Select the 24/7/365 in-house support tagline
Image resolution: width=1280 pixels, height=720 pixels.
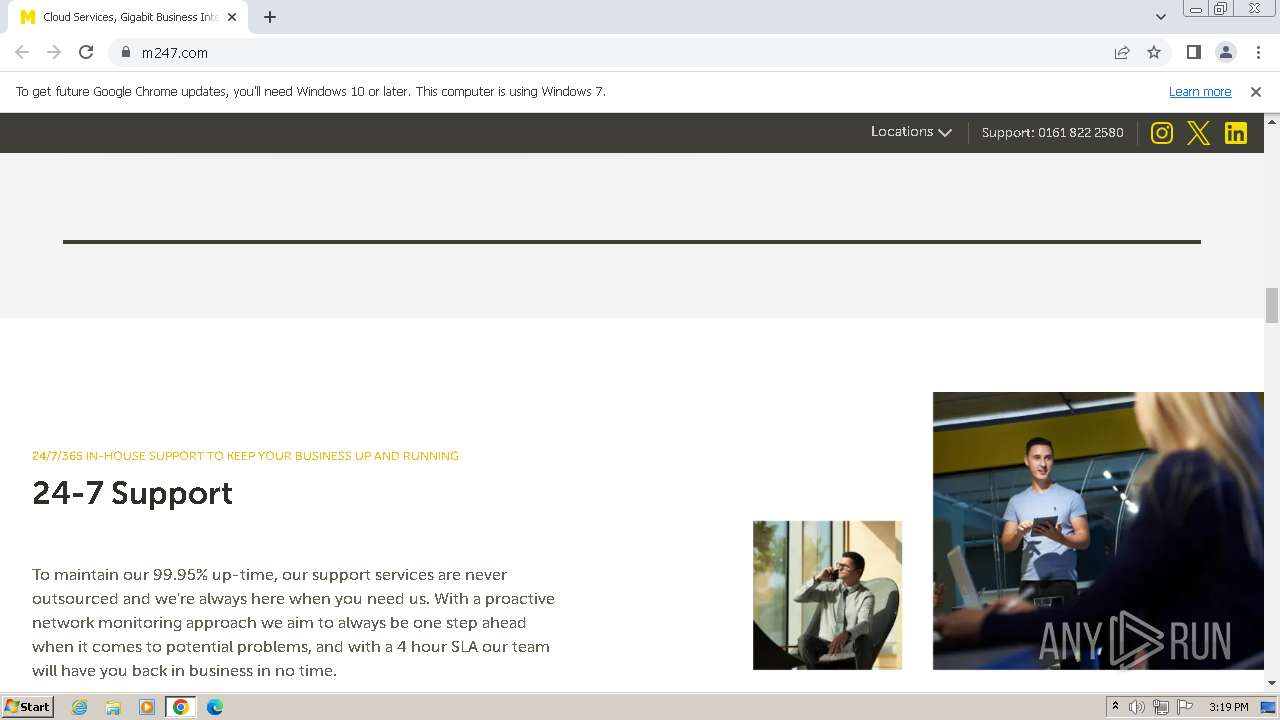(245, 455)
